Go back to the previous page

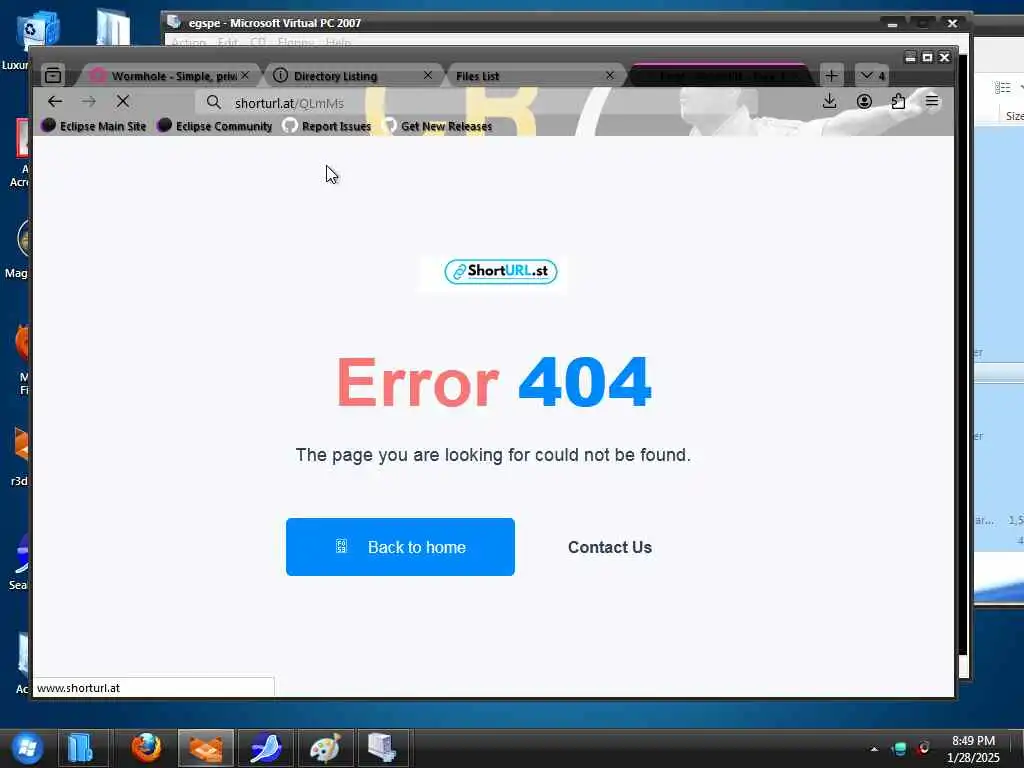coord(55,101)
